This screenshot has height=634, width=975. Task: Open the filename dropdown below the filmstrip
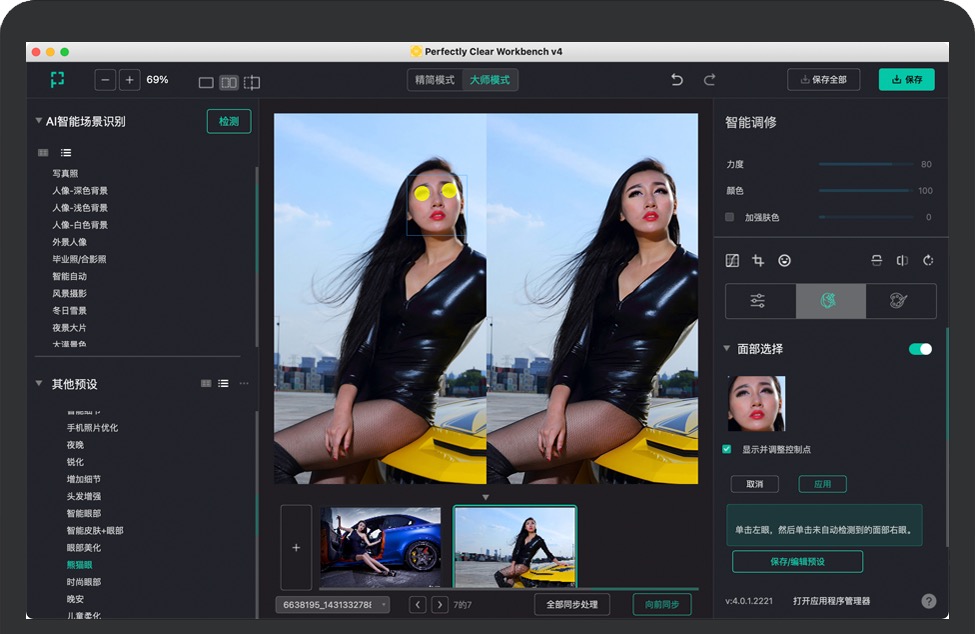[332, 604]
